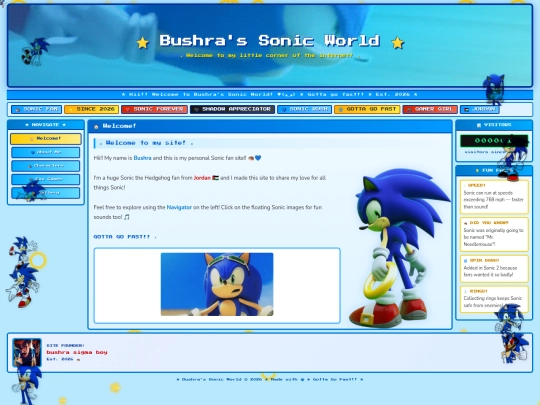Click the 'Navigator' link in the text
This screenshot has width=540, height=405.
[x=179, y=207]
